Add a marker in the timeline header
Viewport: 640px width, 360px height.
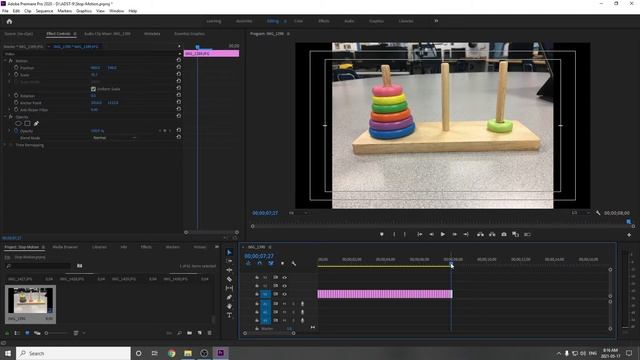(x=282, y=264)
